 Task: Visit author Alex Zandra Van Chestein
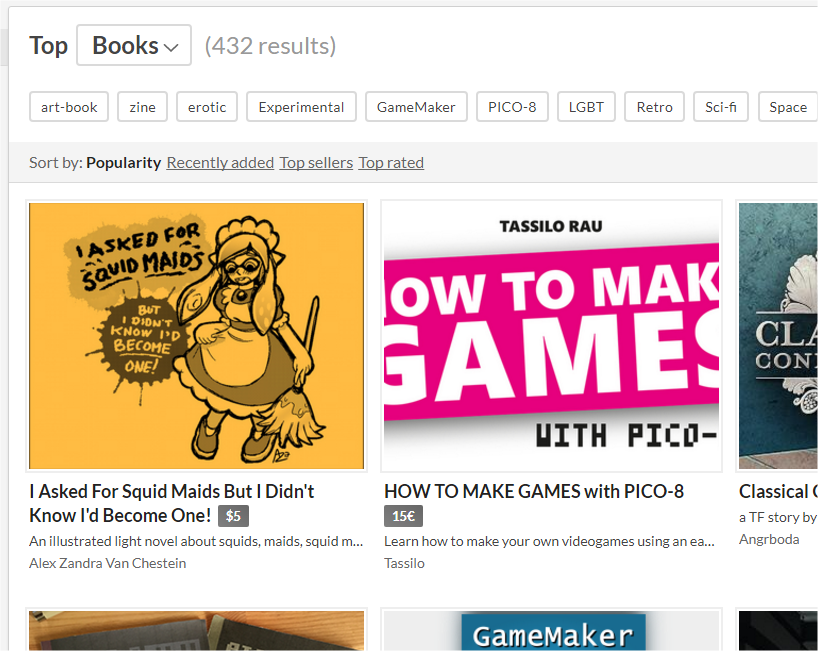click(x=107, y=563)
